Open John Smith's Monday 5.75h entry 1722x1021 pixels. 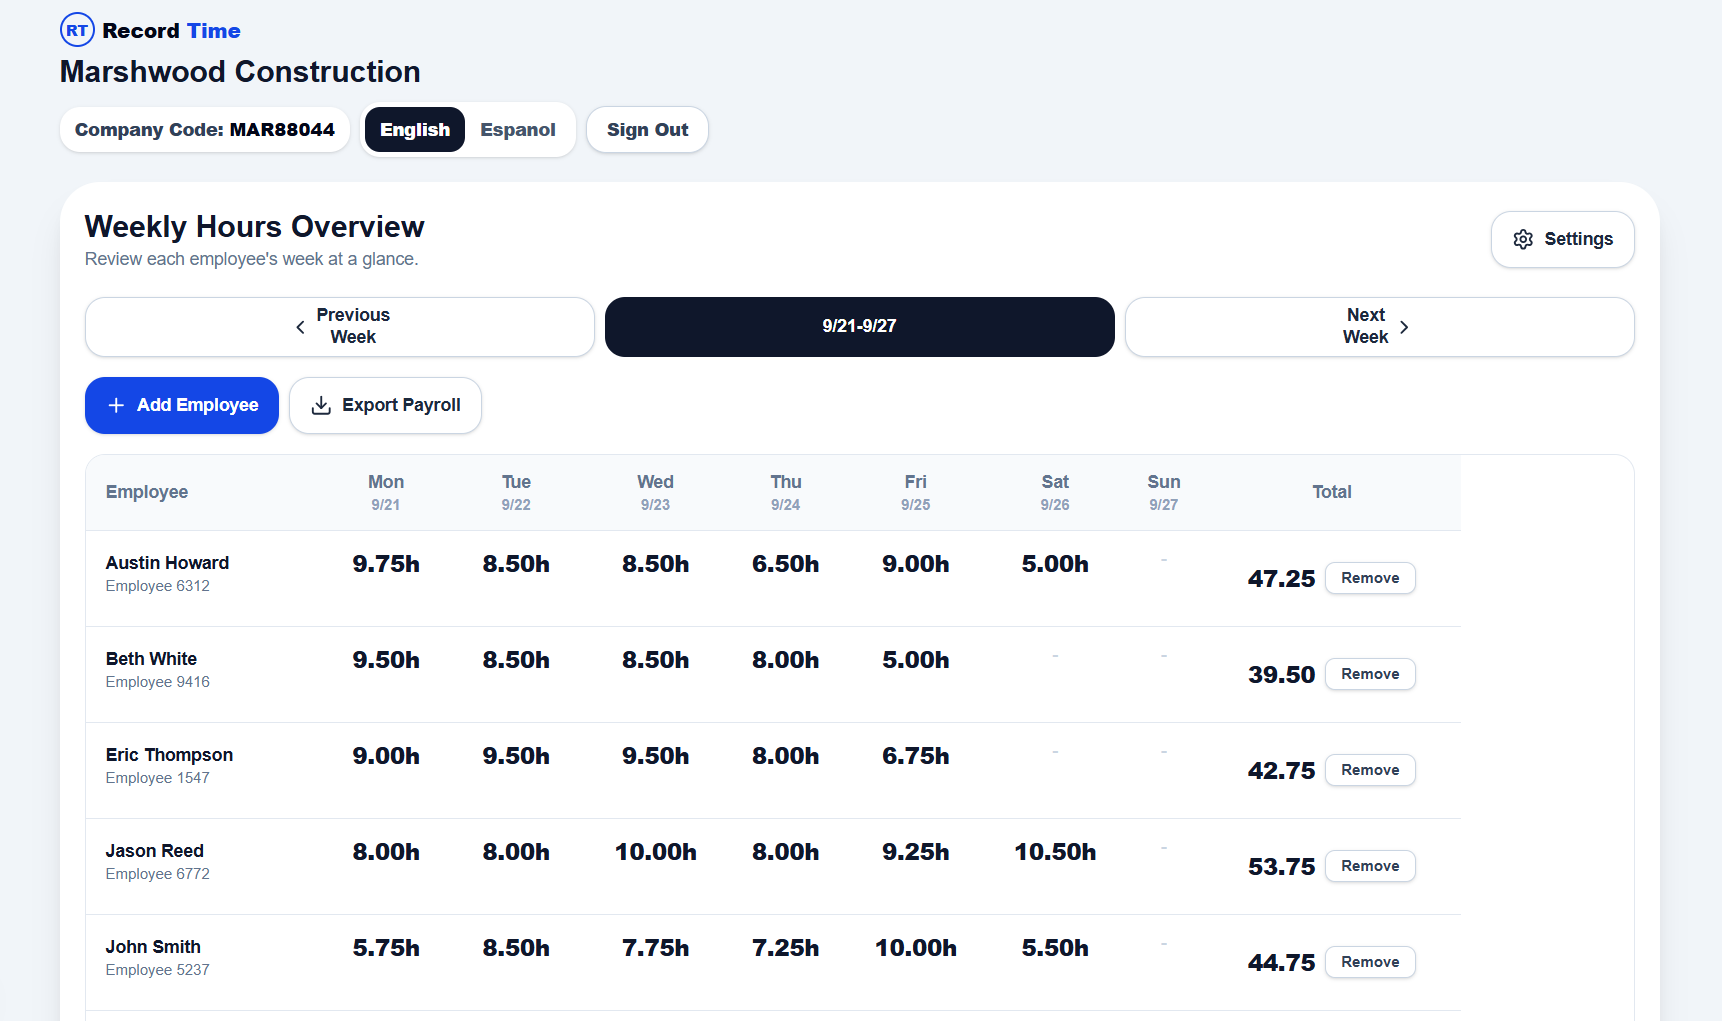[386, 948]
